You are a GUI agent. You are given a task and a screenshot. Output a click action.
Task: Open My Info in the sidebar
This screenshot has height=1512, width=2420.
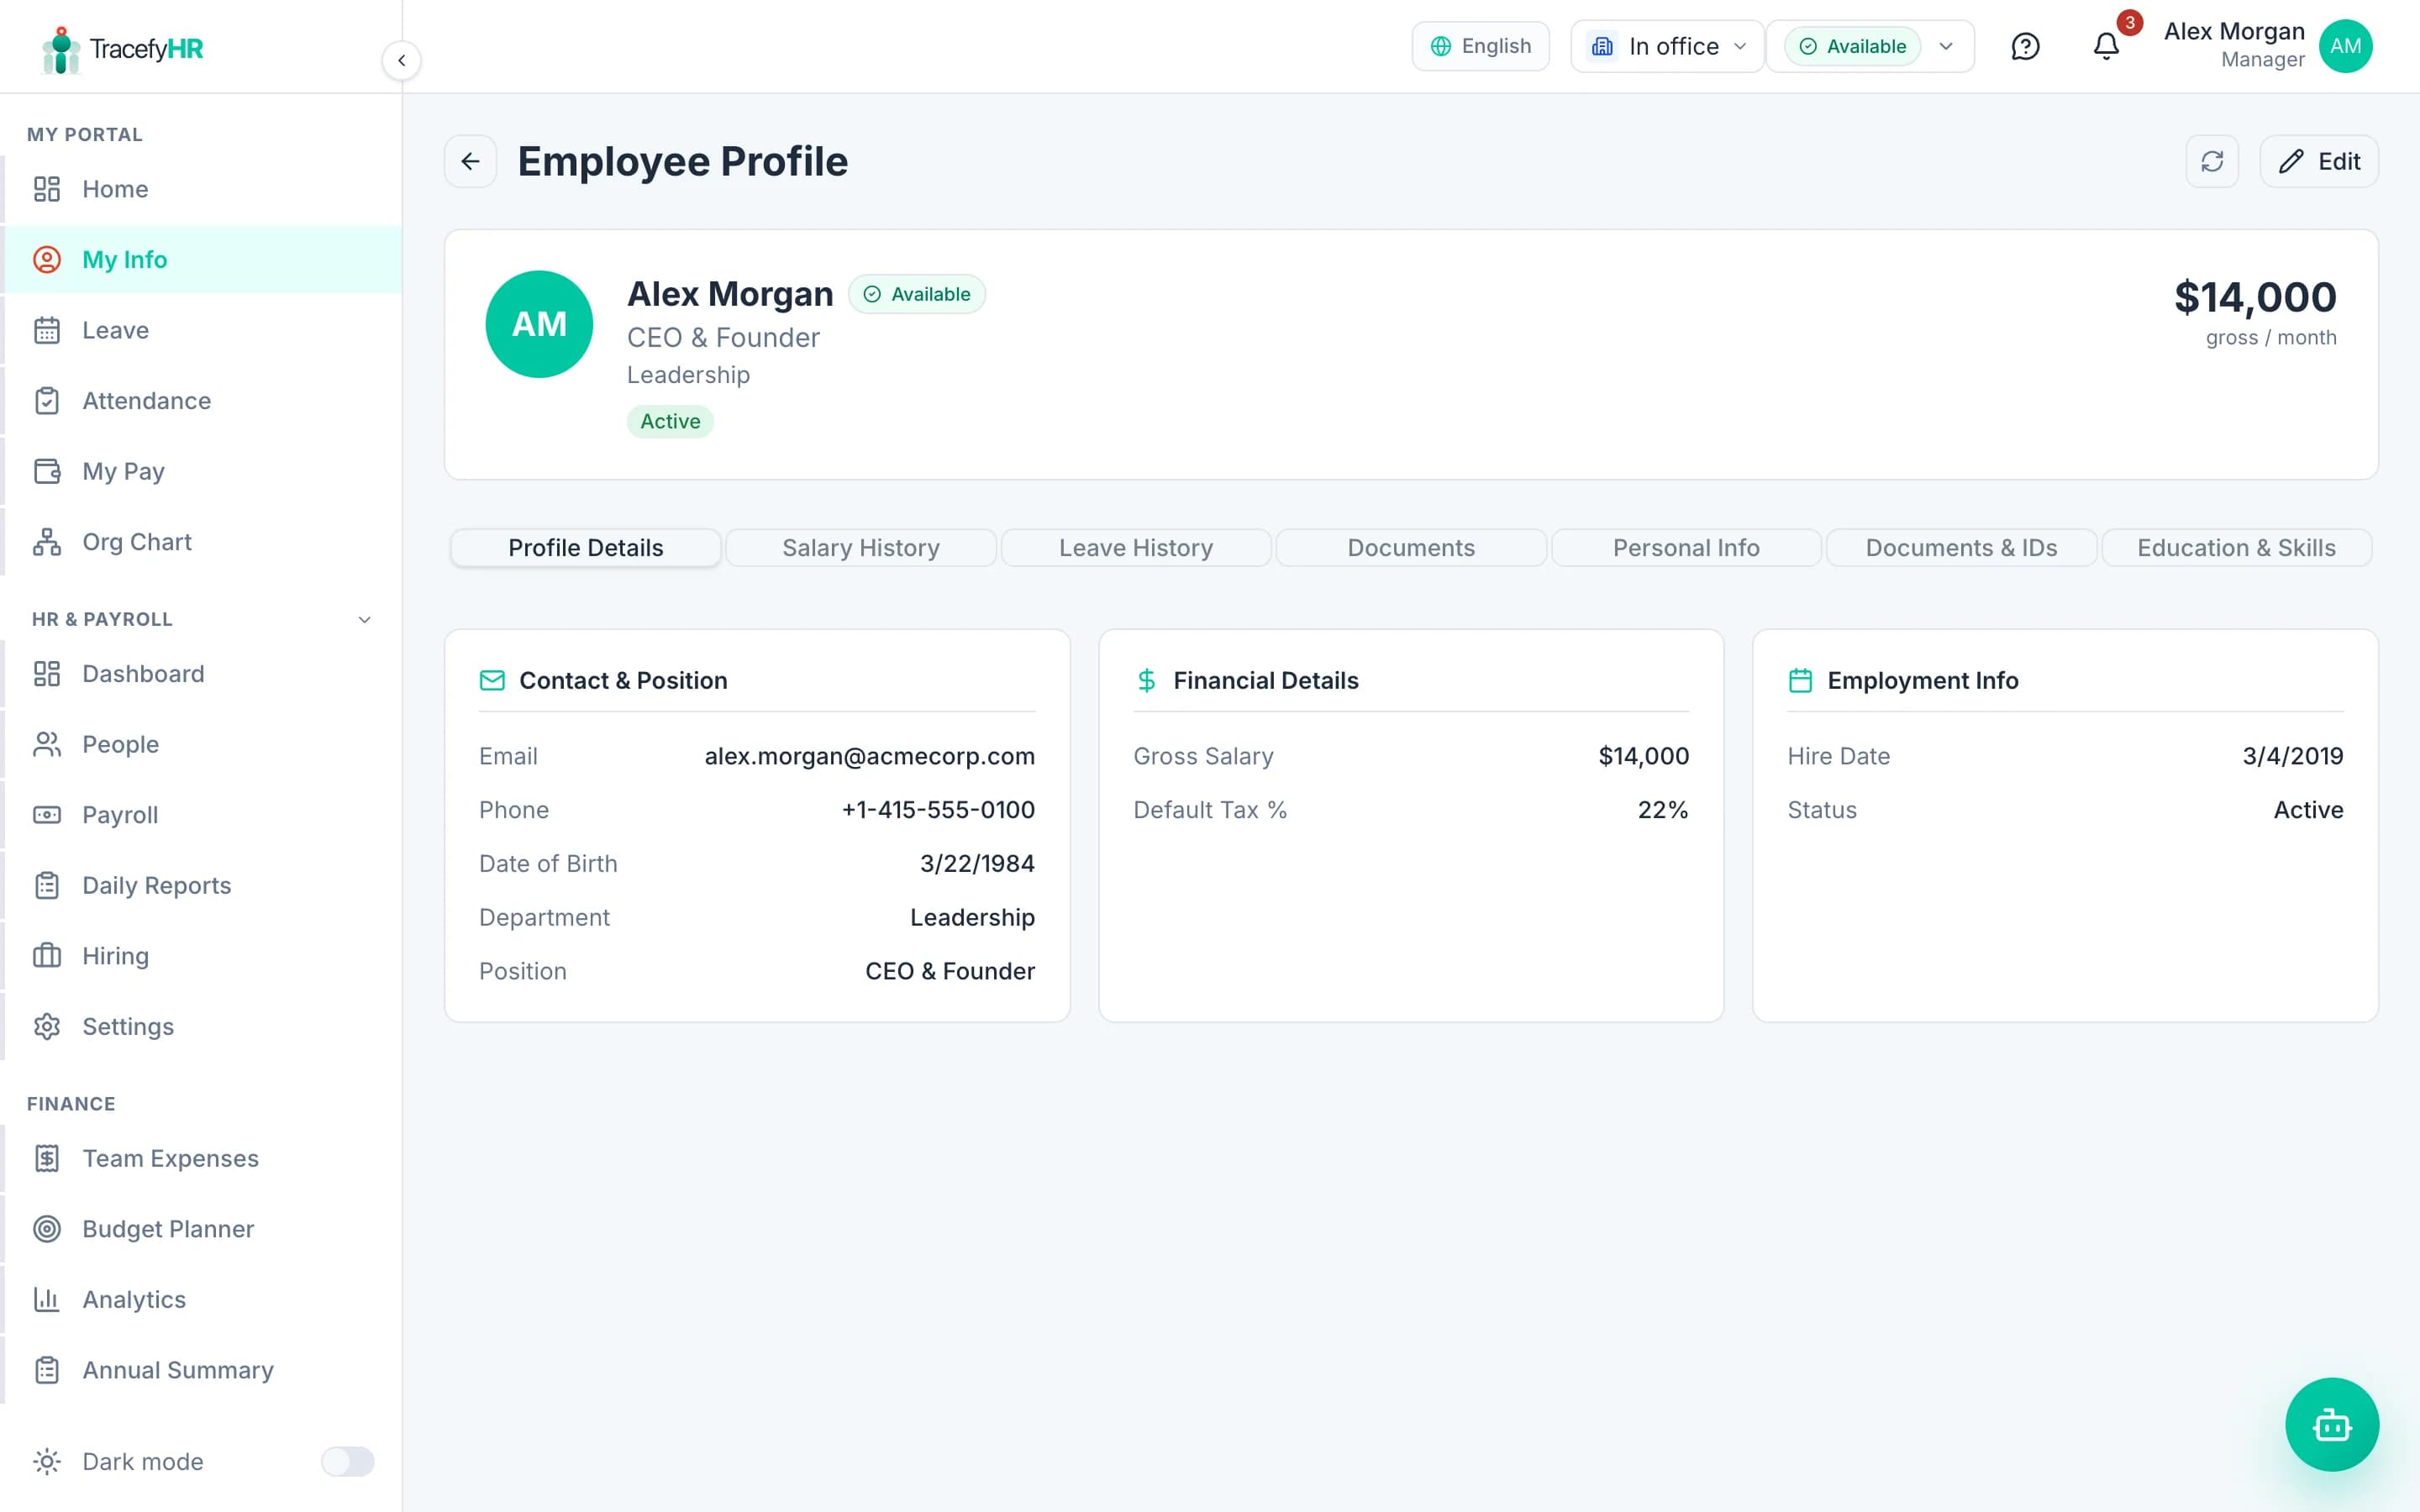pos(202,260)
